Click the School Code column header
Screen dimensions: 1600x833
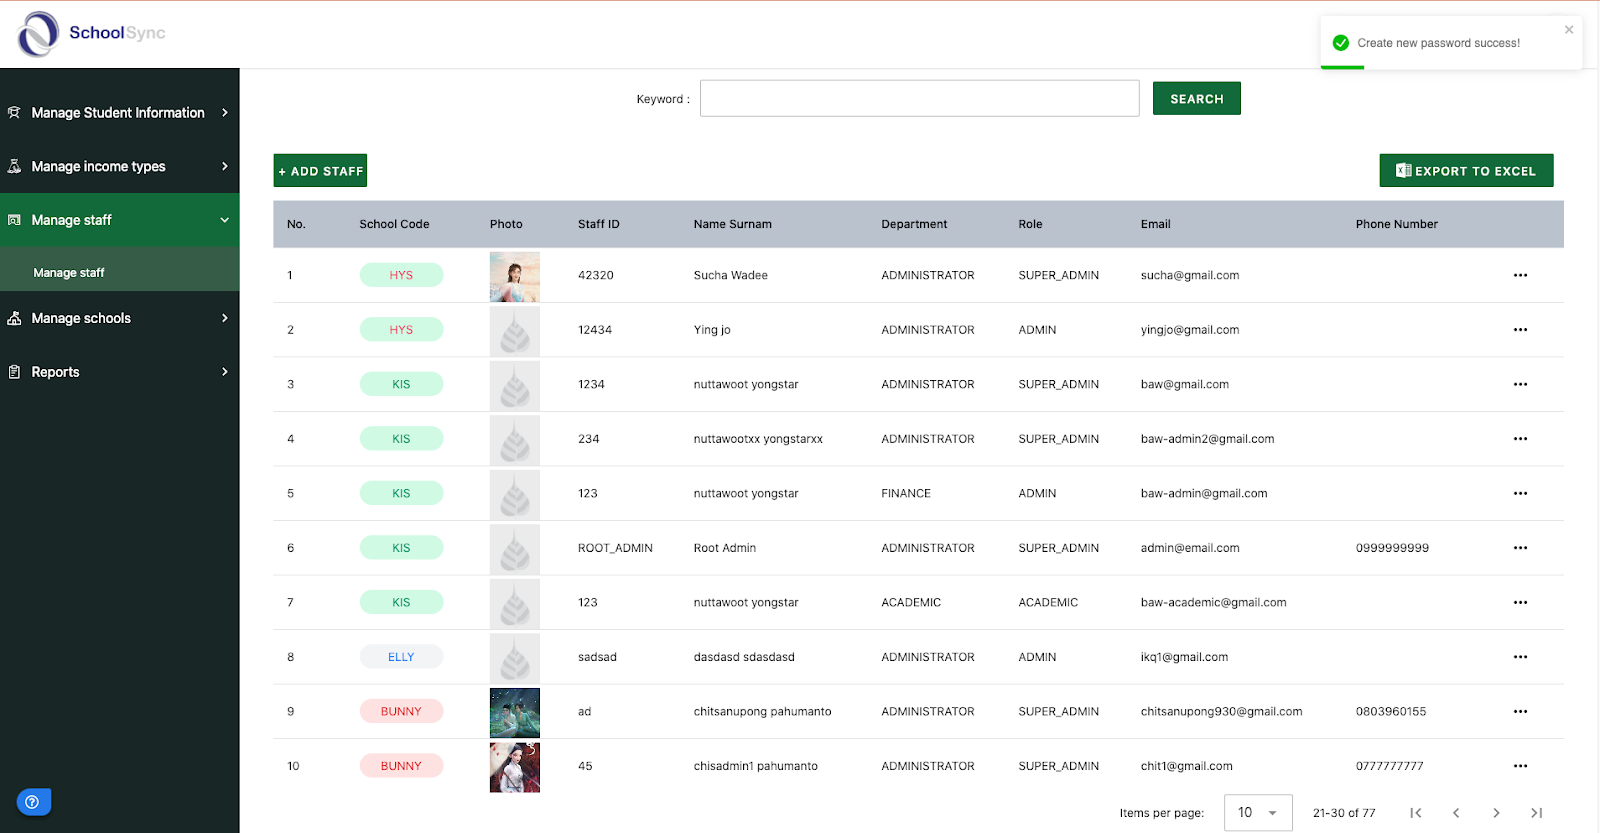click(394, 224)
